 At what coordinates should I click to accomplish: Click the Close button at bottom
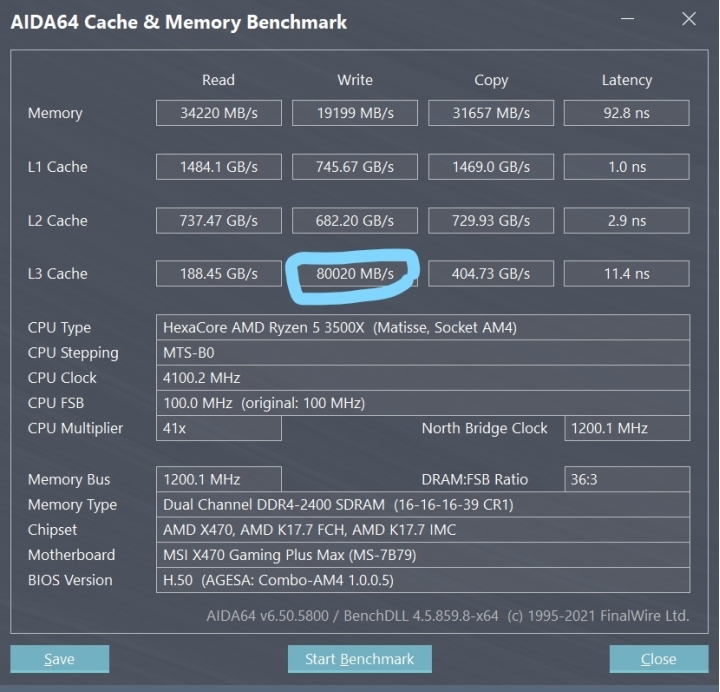[x=659, y=659]
